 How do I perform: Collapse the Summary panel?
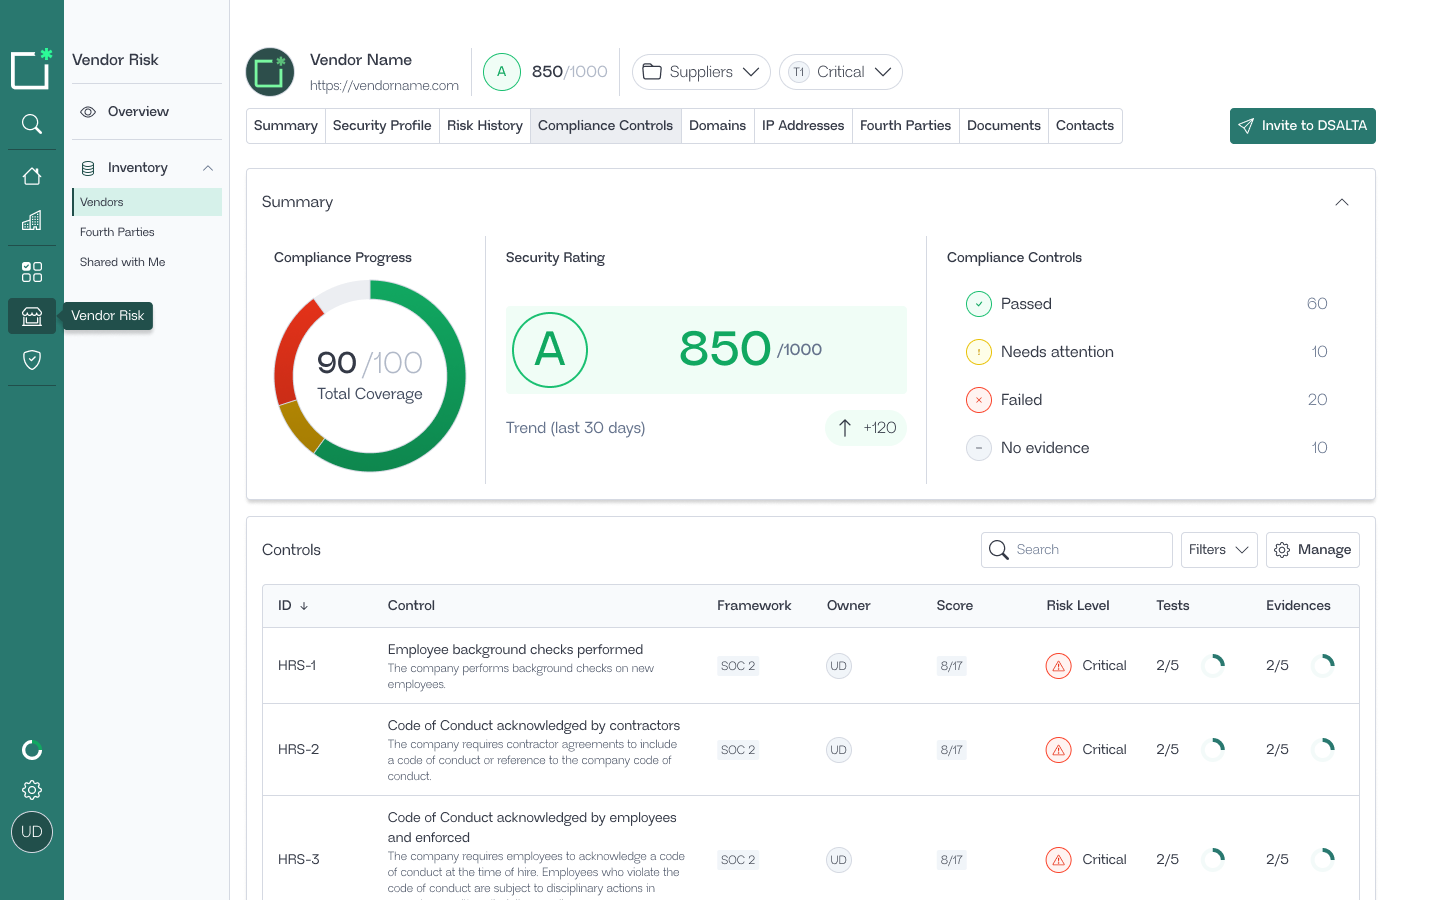click(x=1342, y=202)
